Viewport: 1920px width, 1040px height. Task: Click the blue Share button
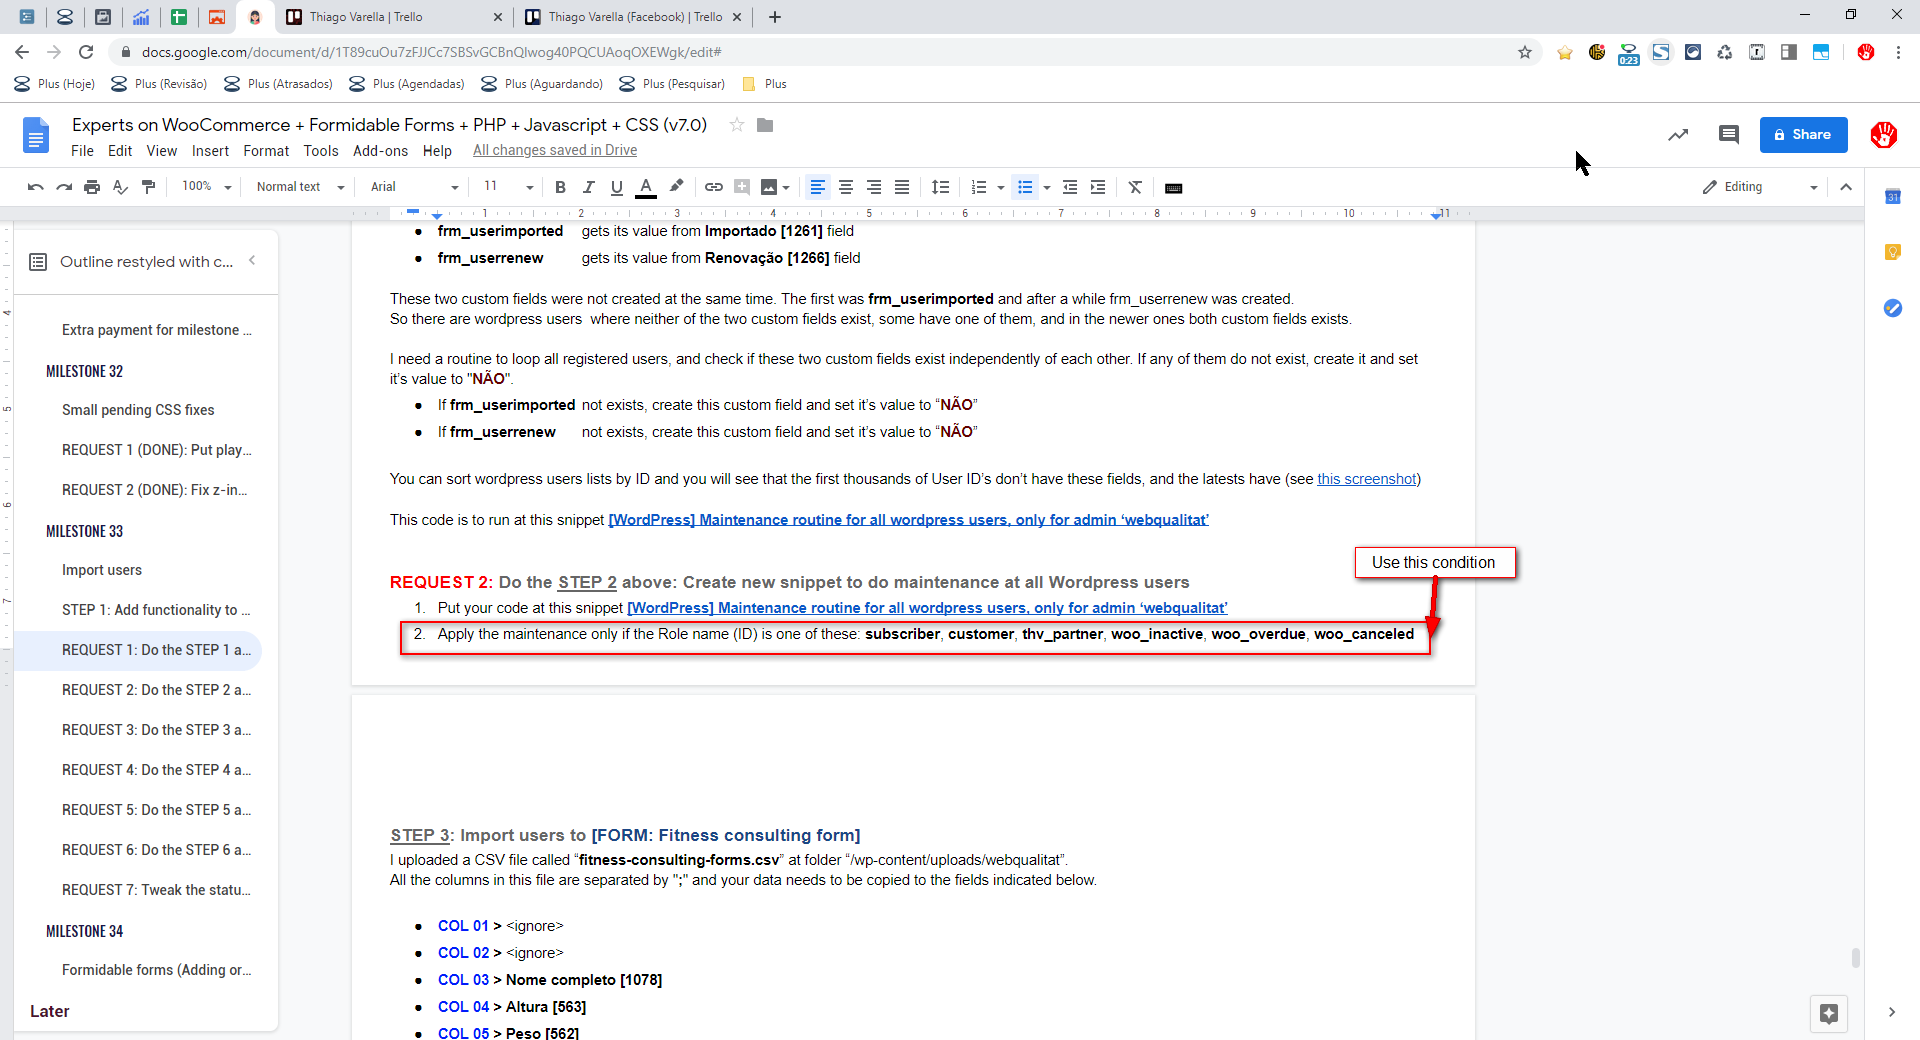1803,135
